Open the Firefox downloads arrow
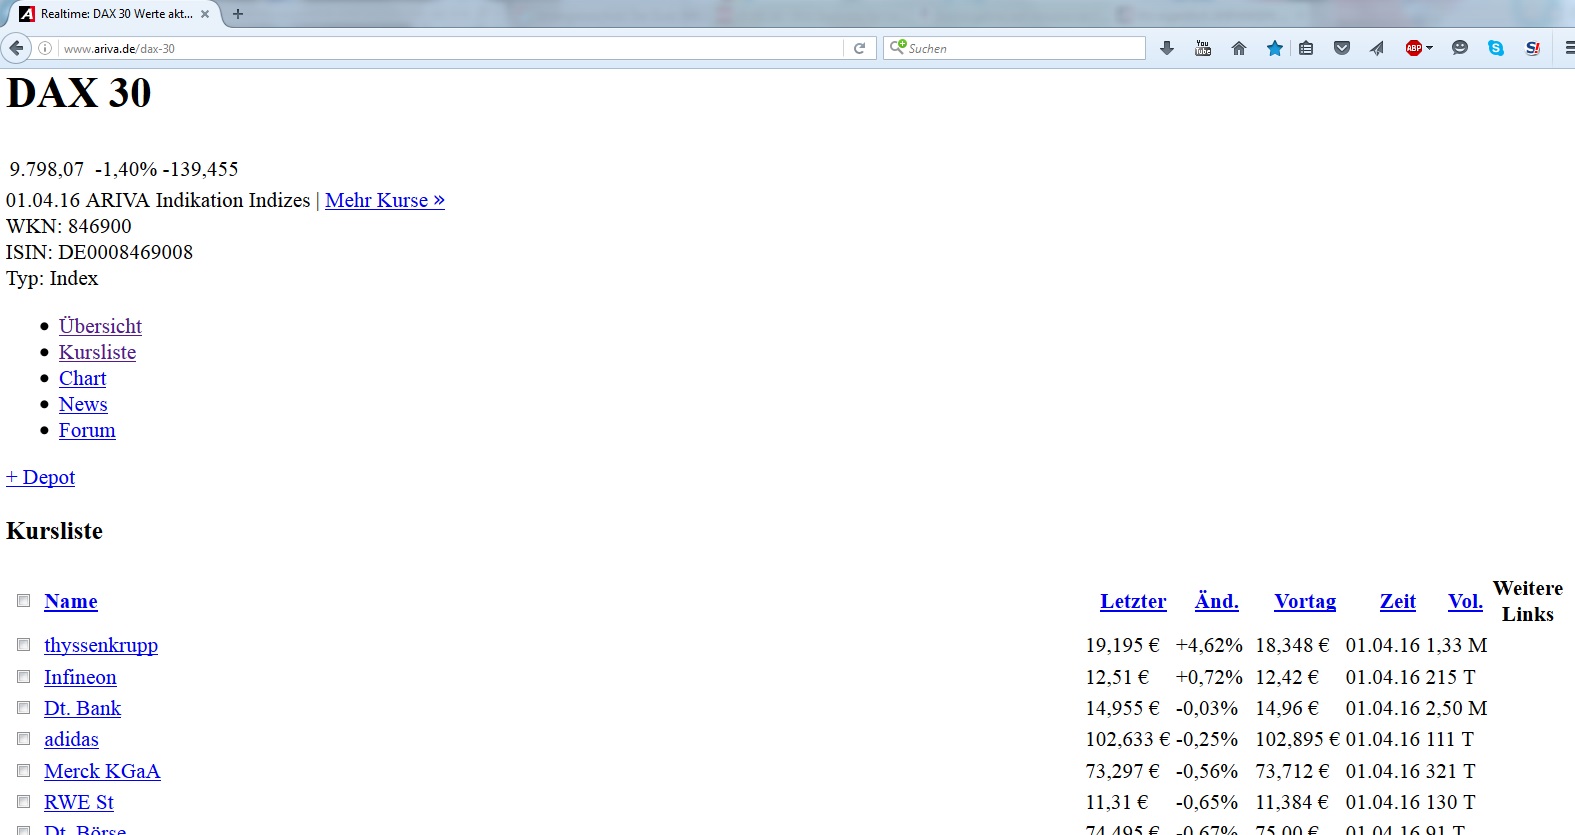This screenshot has height=835, width=1575. 1166,48
